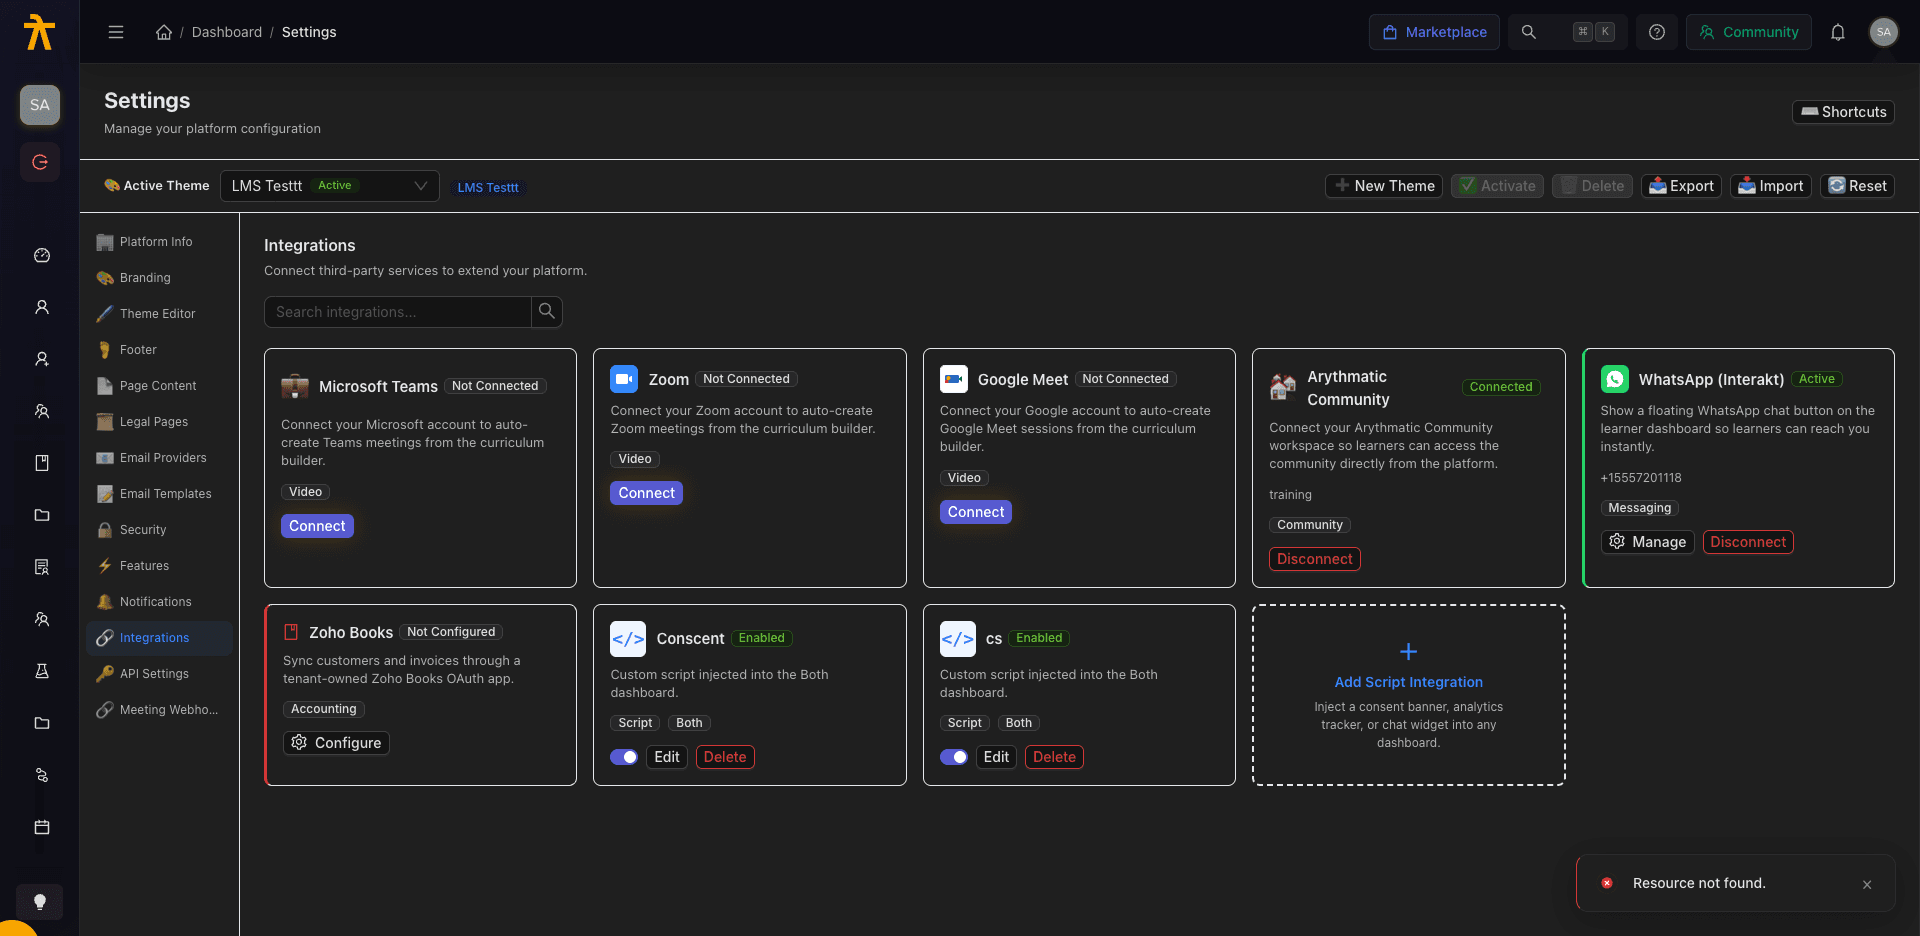
Task: Click the Zoho Books icon
Action: pyautogui.click(x=292, y=632)
